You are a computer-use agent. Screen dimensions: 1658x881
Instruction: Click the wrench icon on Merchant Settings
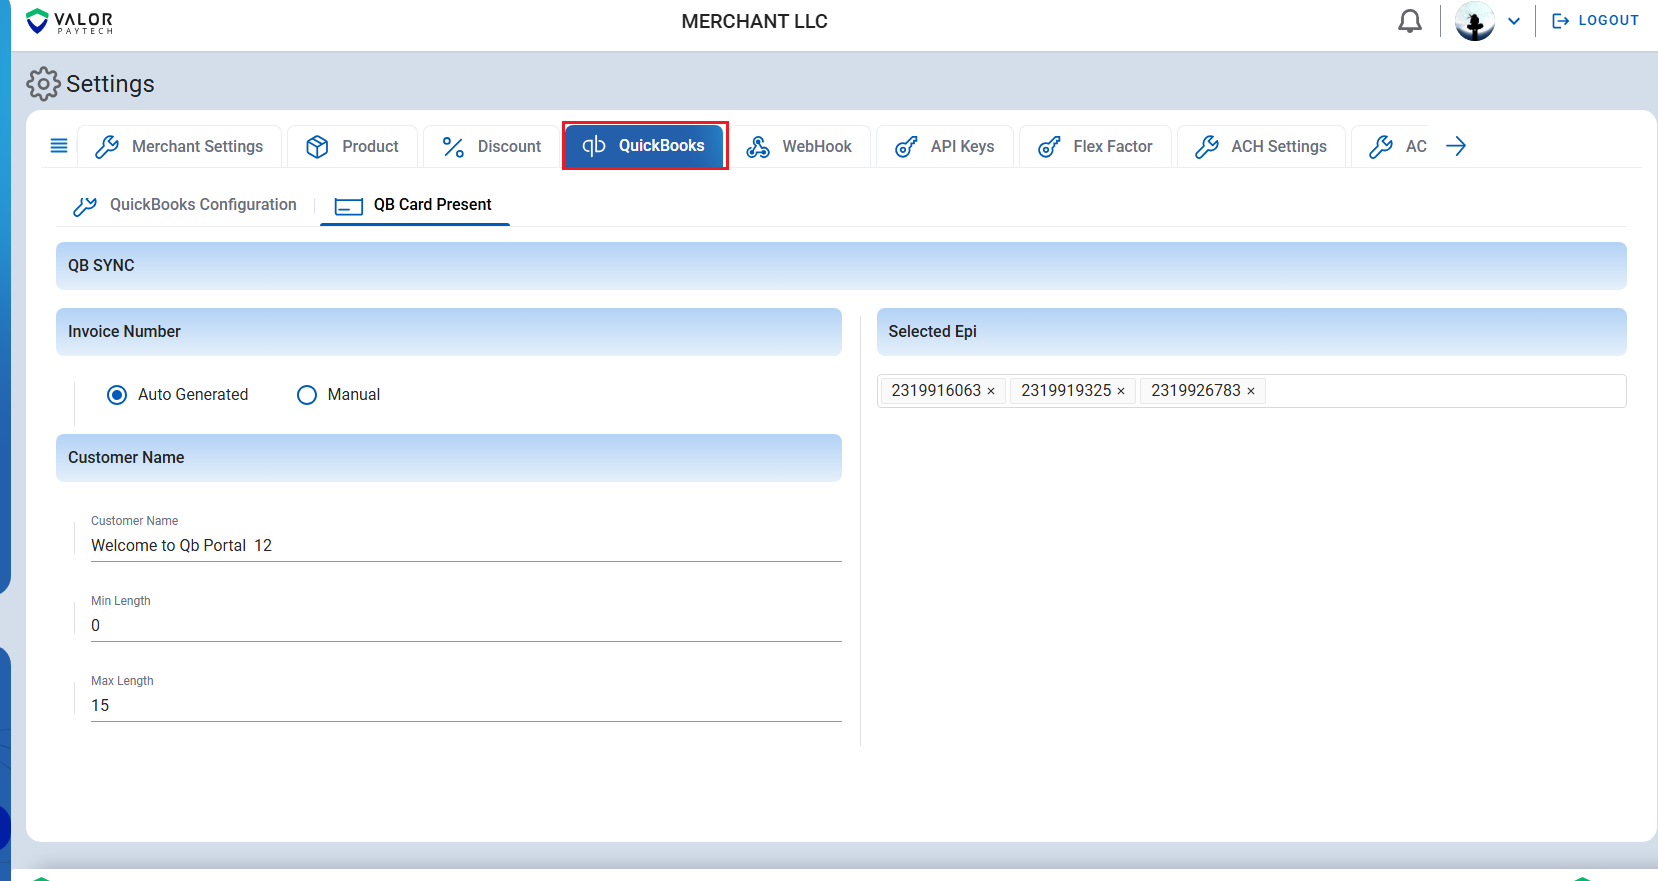[107, 147]
